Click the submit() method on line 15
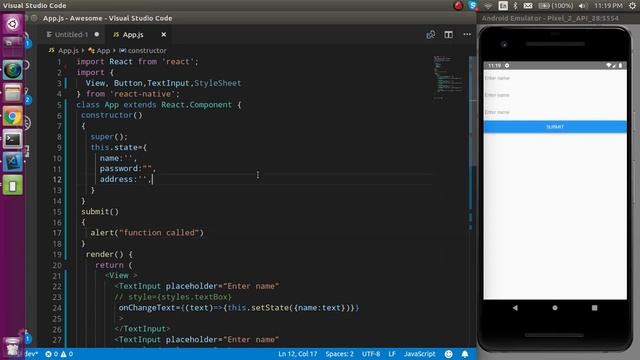The height and width of the screenshot is (360, 640). (100, 211)
